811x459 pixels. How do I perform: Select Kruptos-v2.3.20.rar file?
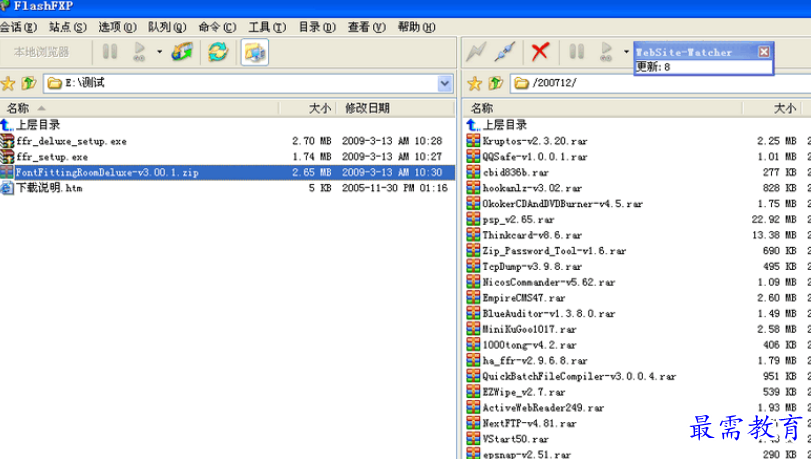pos(535,141)
